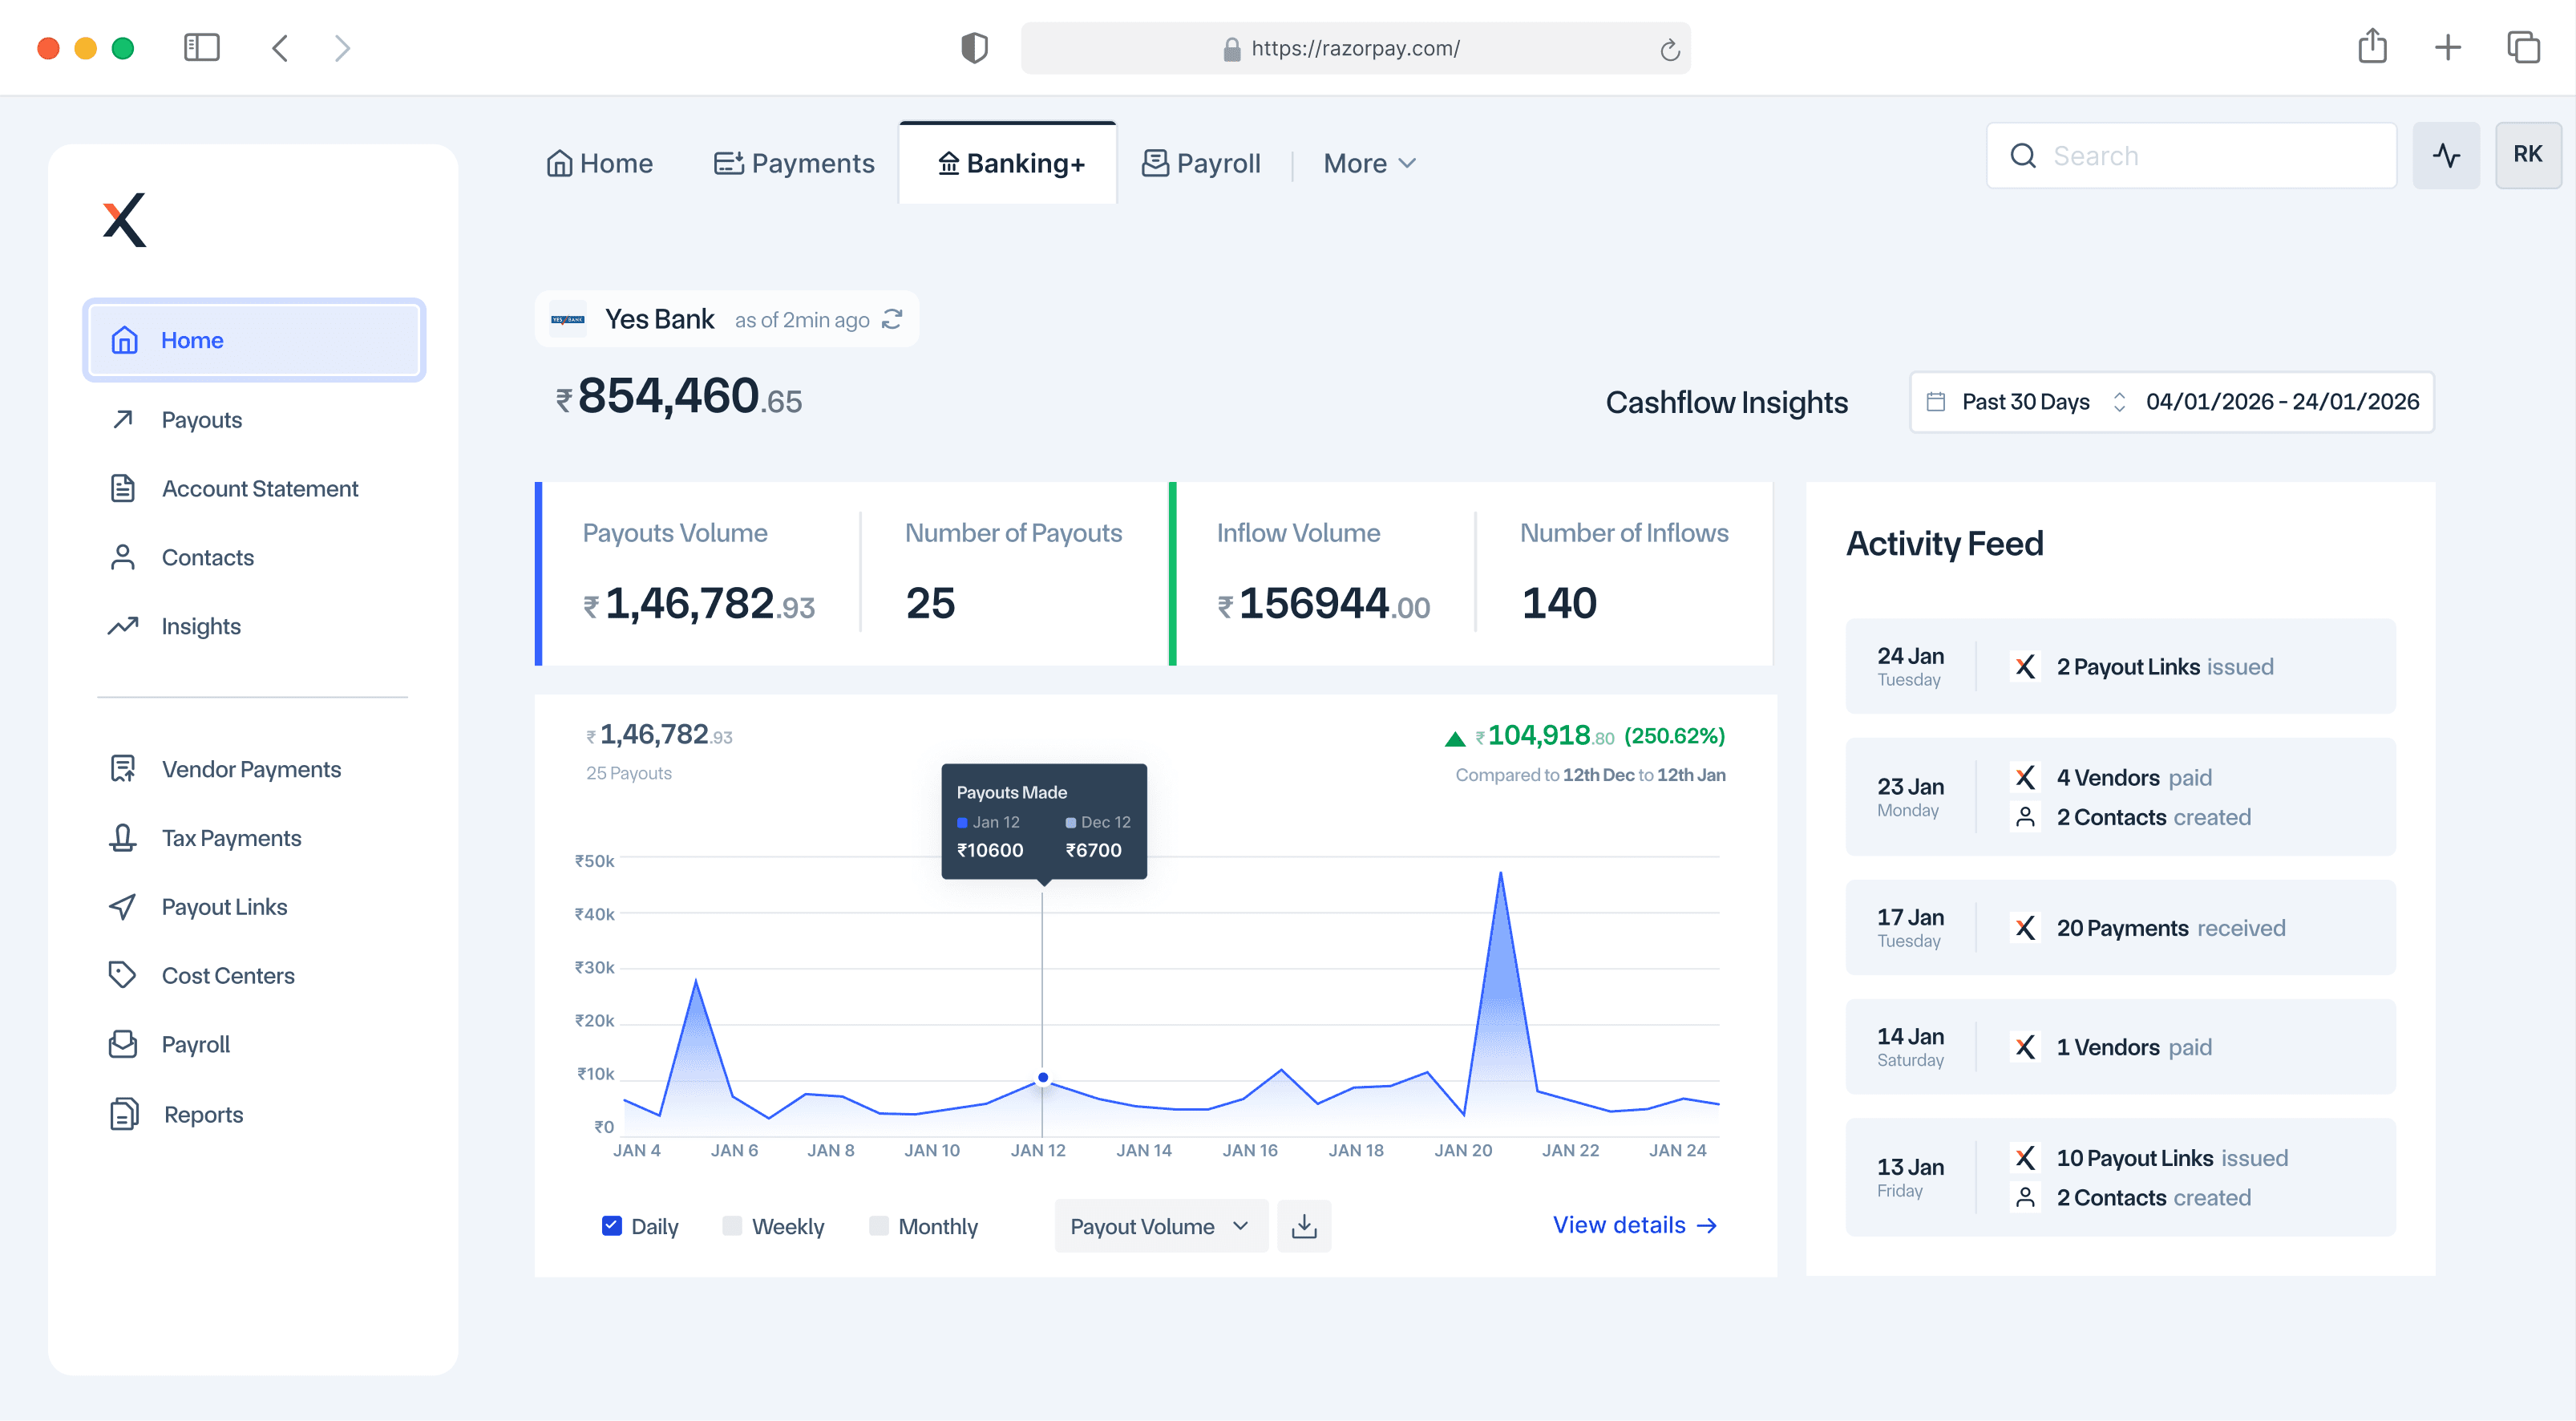Enable the Monthly checkbox

click(879, 1226)
